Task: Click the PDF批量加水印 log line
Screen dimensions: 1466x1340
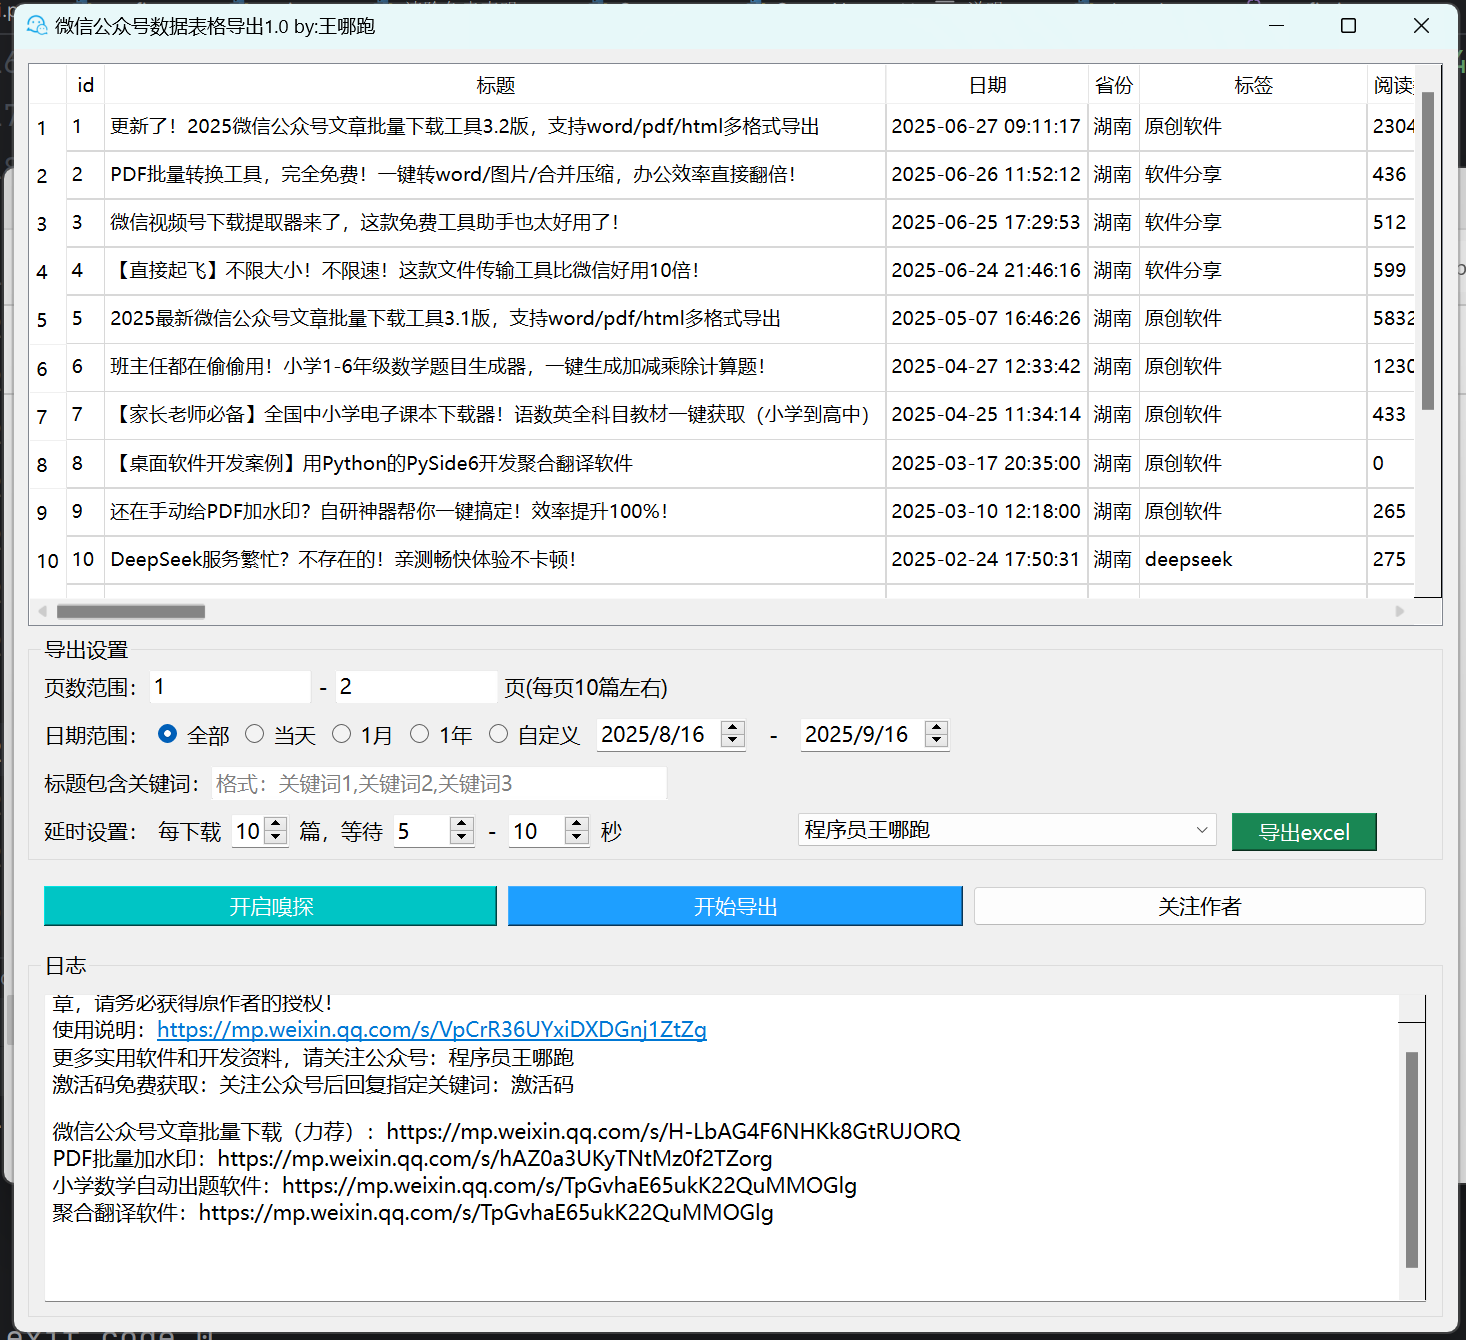Action: coord(412,1159)
